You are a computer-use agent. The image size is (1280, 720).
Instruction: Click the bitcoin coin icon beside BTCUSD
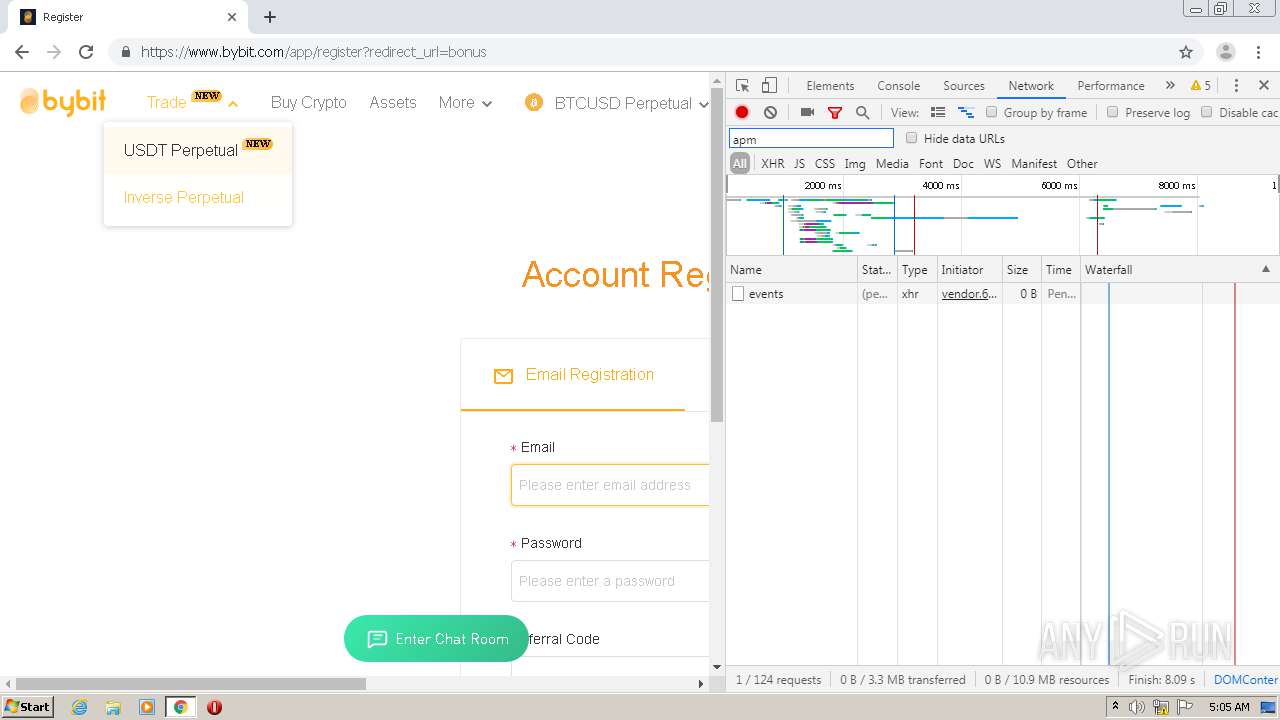point(534,103)
